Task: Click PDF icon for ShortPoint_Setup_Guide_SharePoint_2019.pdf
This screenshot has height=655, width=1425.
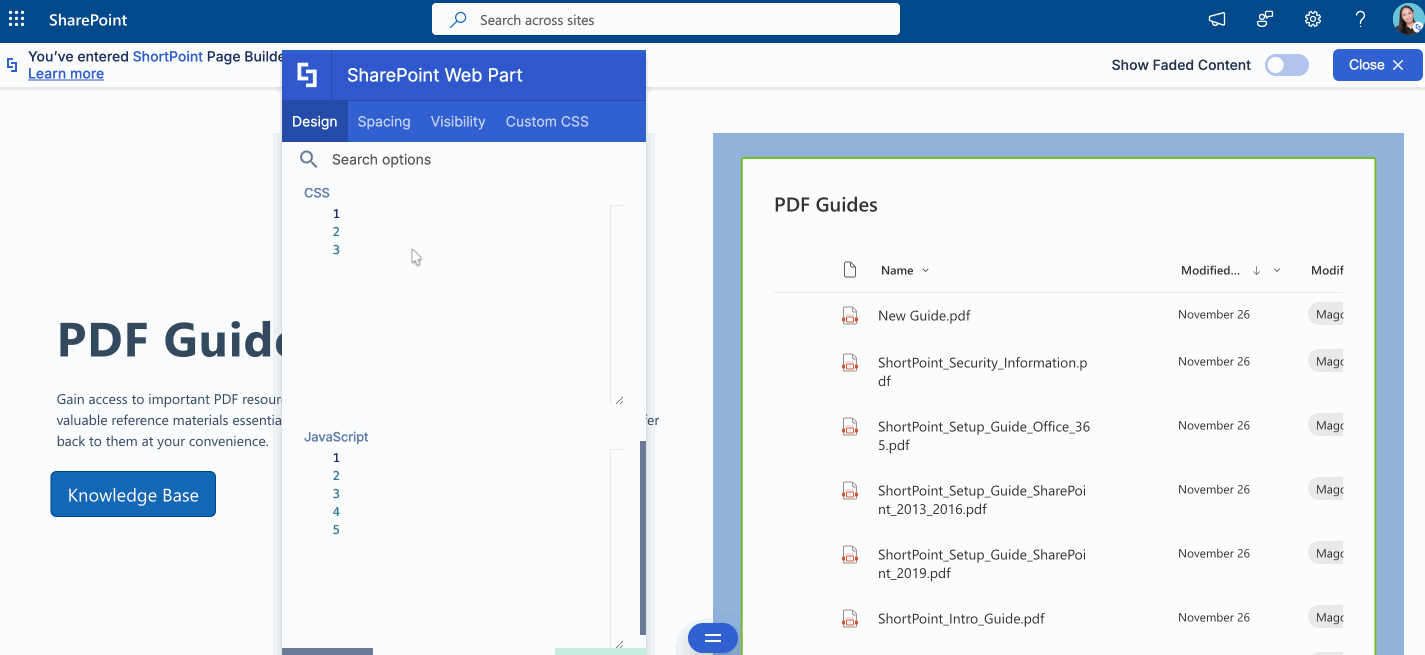Action: [x=850, y=555]
